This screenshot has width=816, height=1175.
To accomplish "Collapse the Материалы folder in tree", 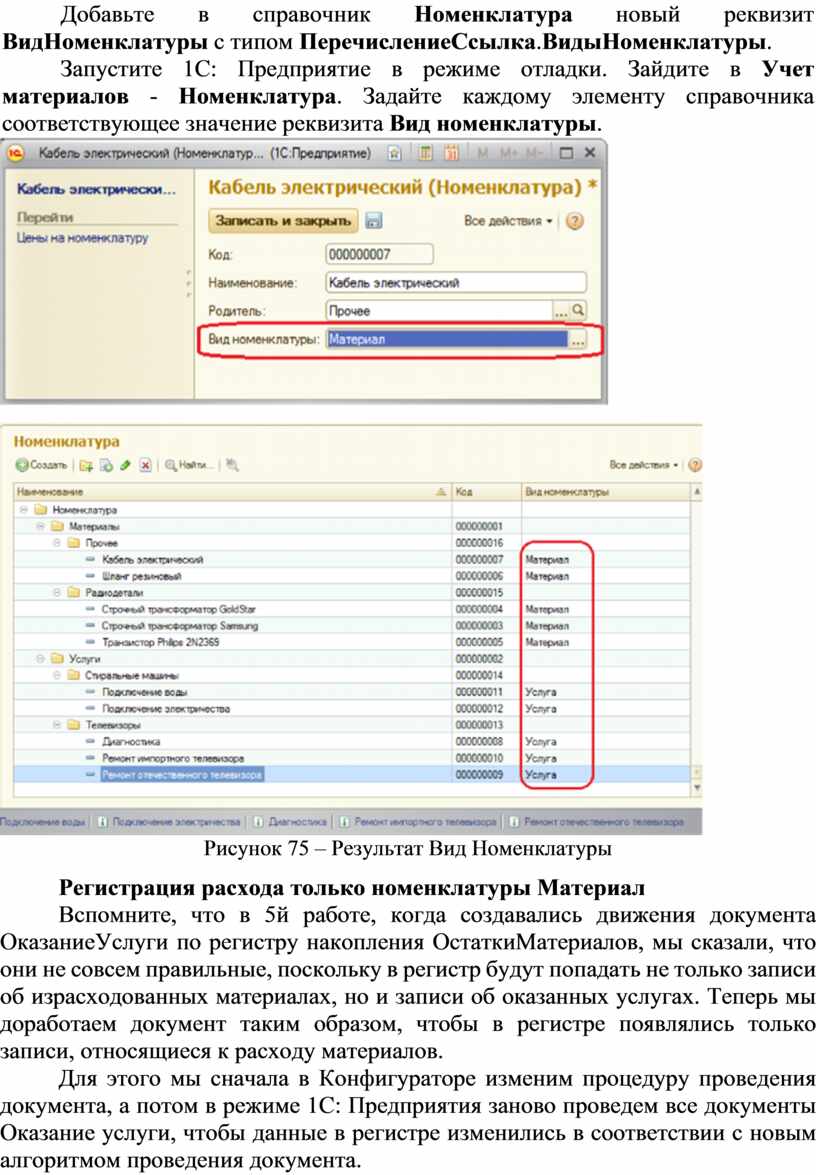I will point(40,526).
